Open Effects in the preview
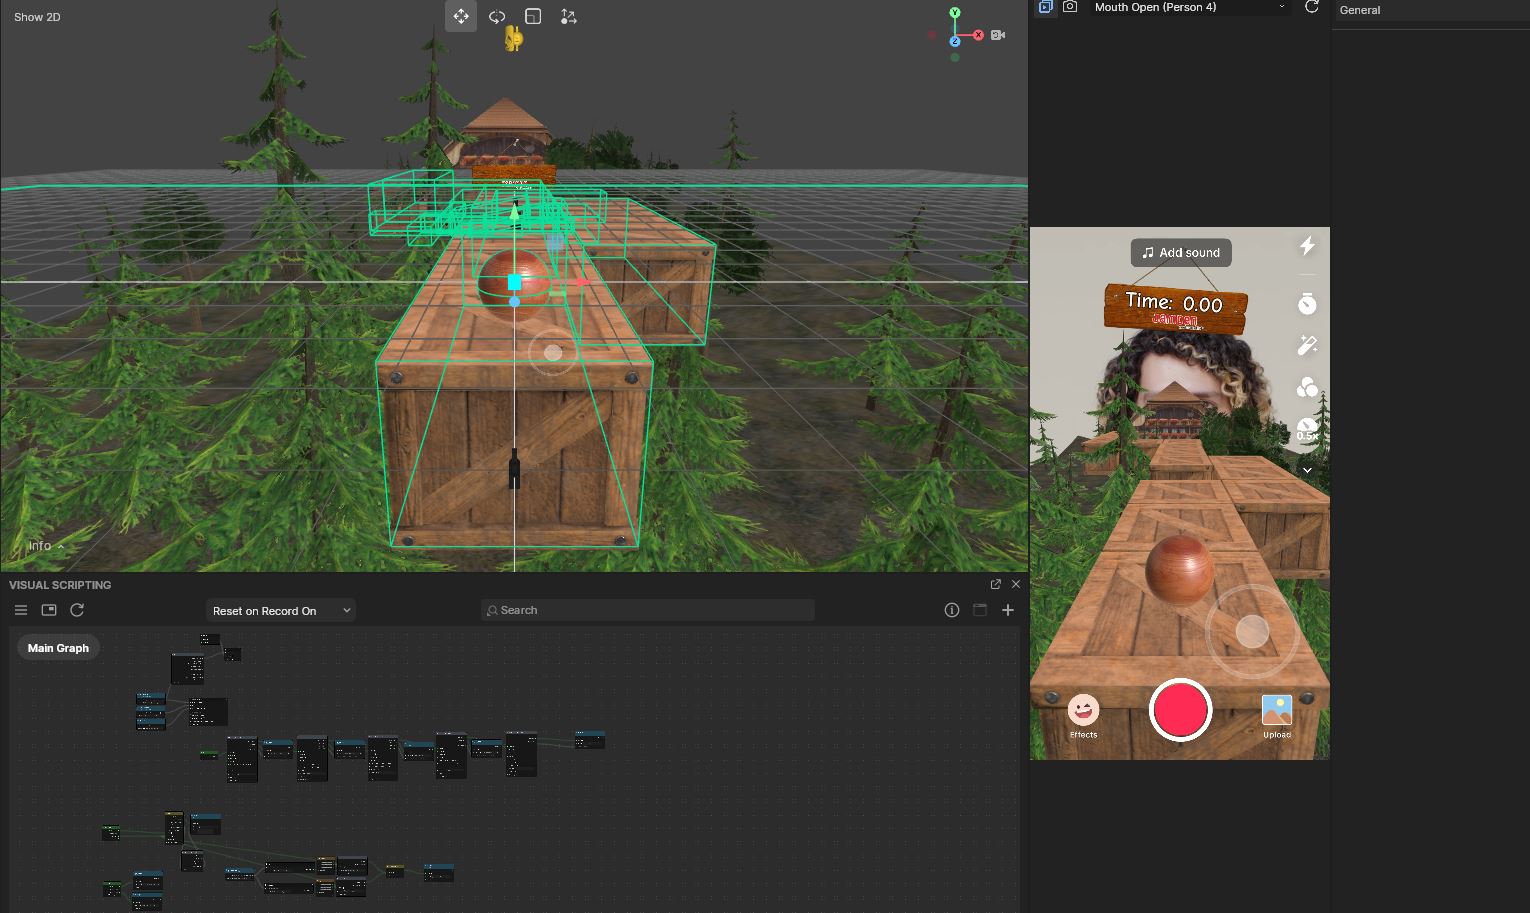Viewport: 1530px width, 913px height. (x=1083, y=716)
